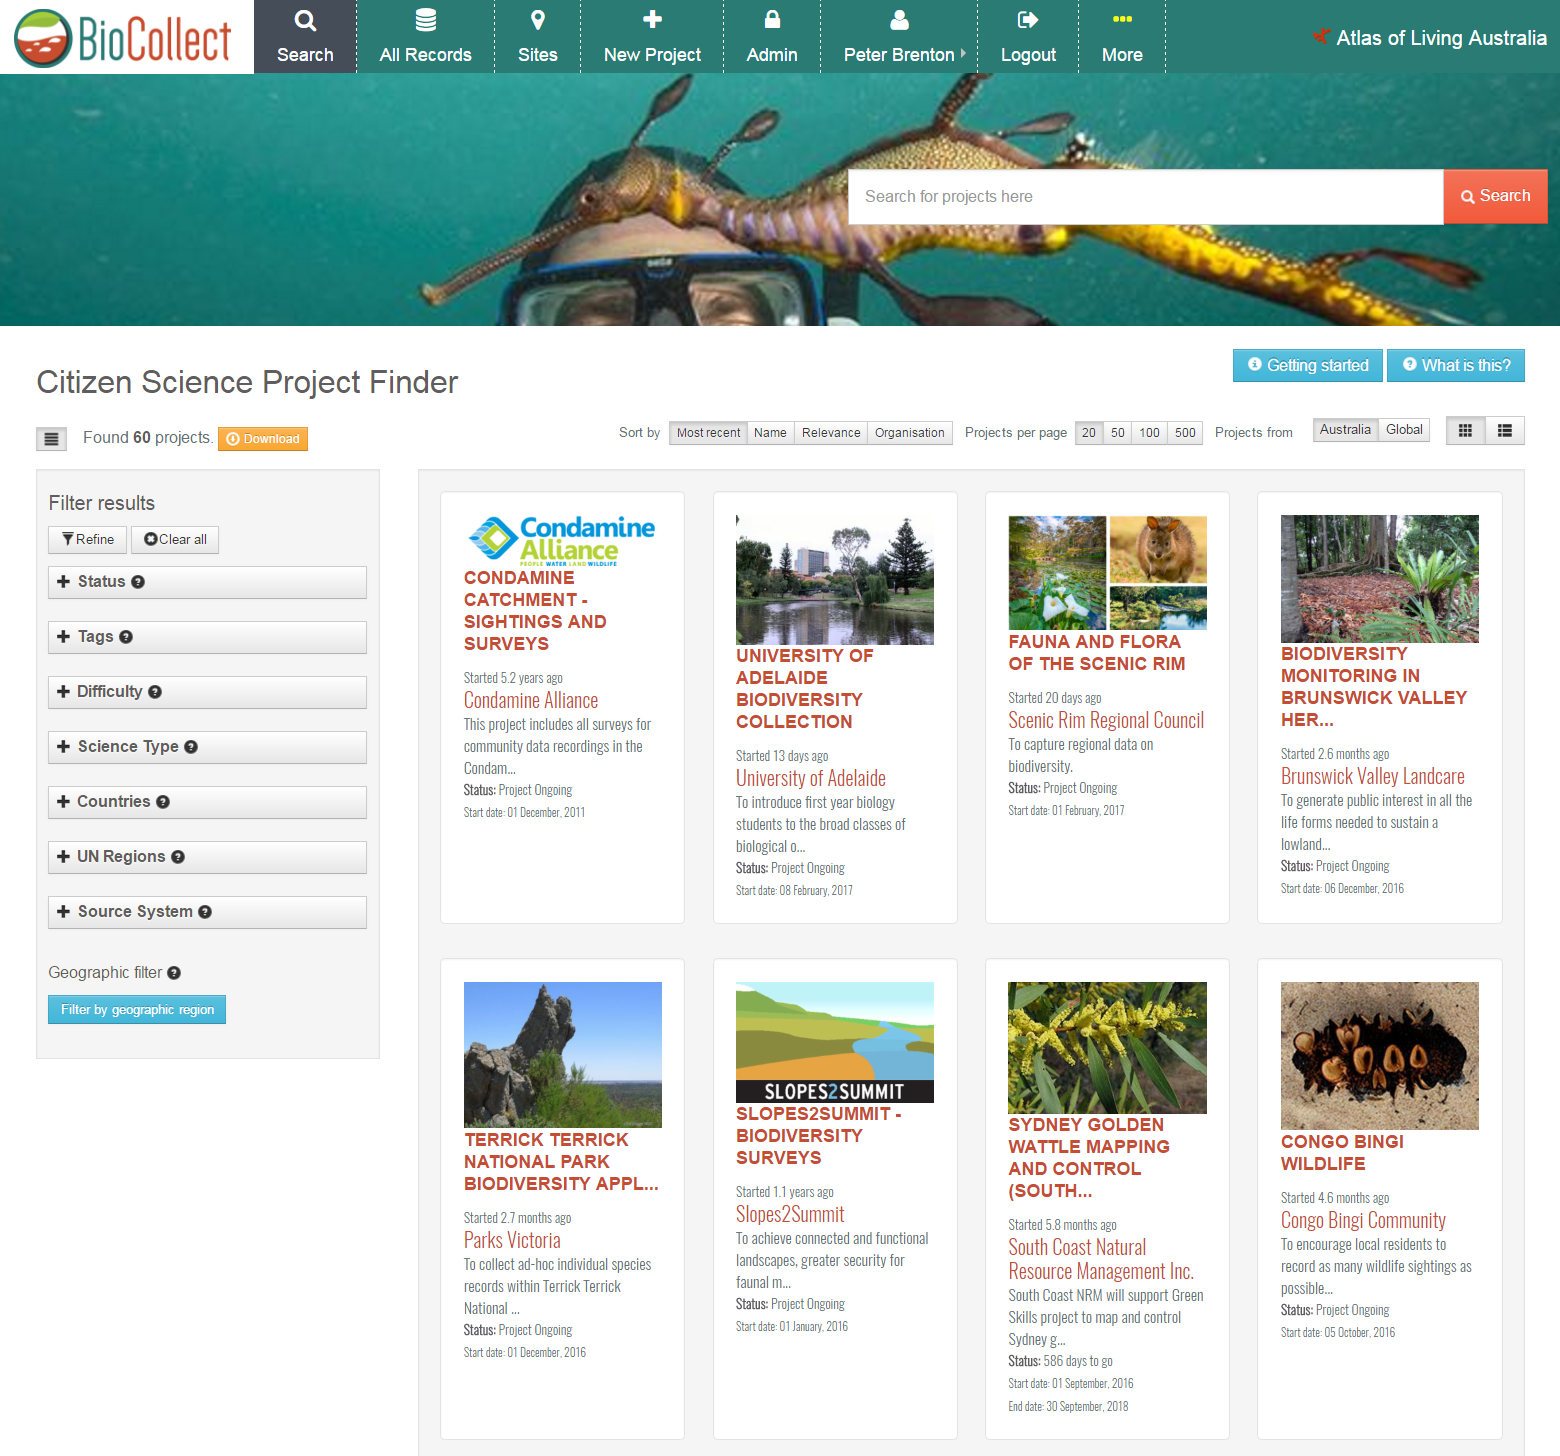Sort projects by Organisation
The image size is (1560, 1456).
(x=909, y=433)
